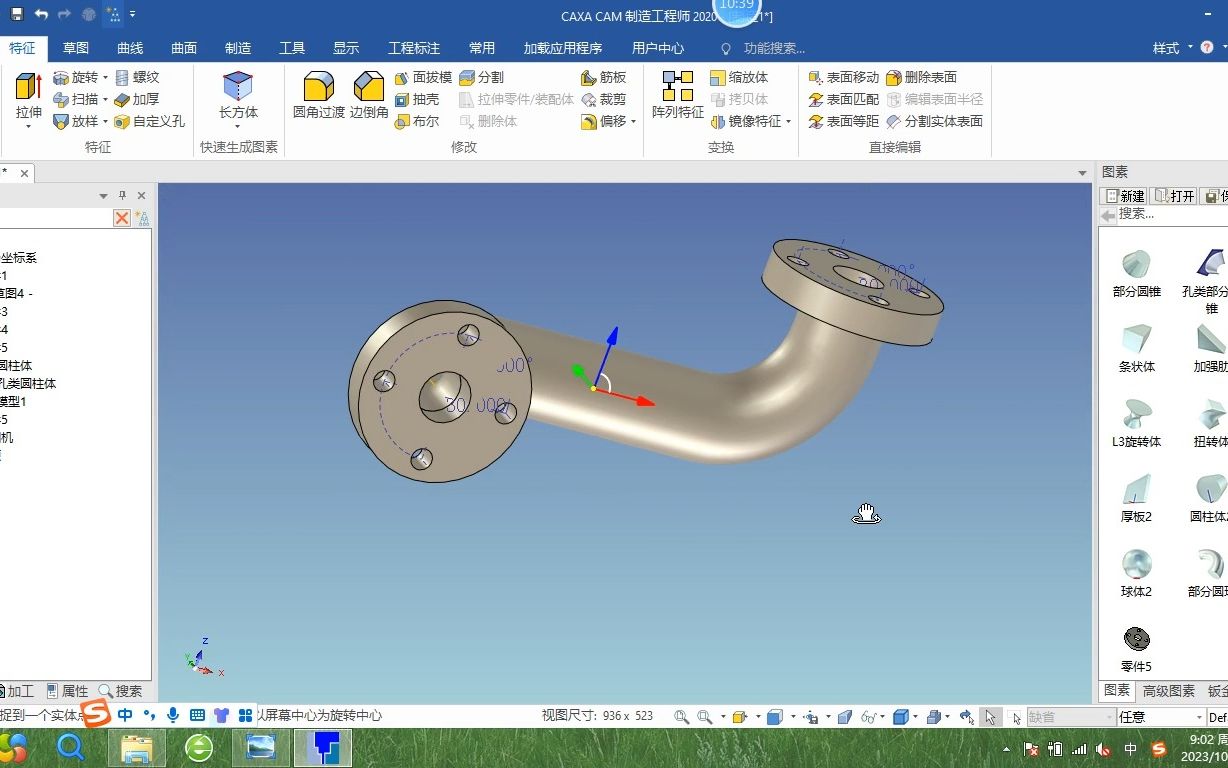This screenshot has height=768, width=1228.
Task: Click the 打开 button in catalog panel
Action: pos(1174,196)
